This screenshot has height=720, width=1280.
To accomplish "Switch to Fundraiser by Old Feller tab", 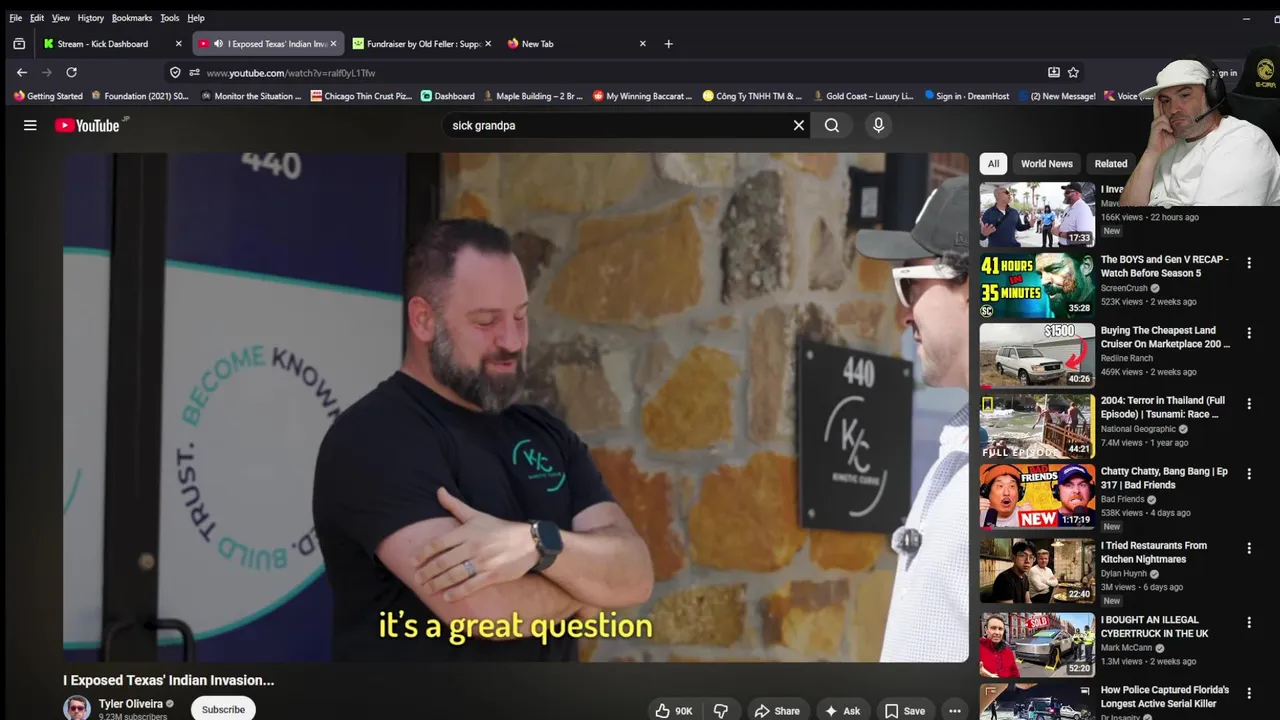I will coord(423,44).
